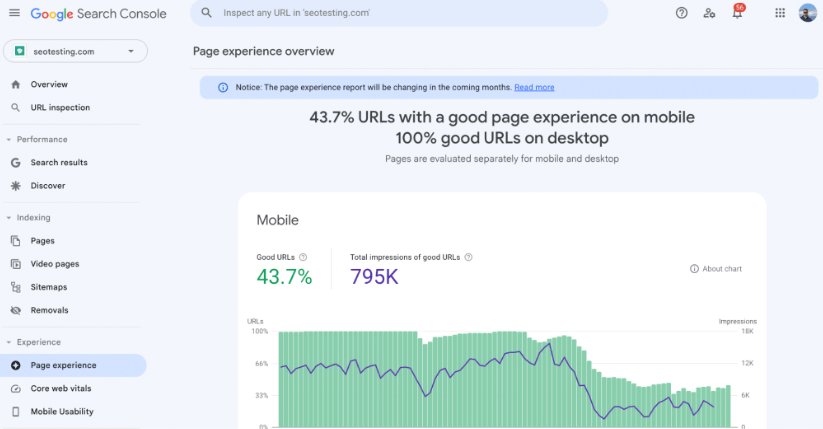Click help icon beside Good URLs
Screen dimensions: 823x429
click(x=303, y=257)
